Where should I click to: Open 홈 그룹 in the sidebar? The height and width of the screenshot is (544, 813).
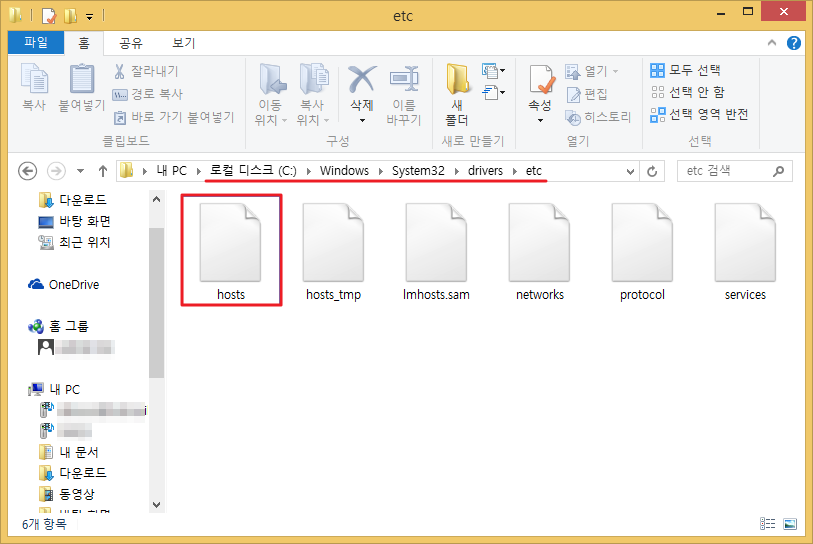[58, 326]
